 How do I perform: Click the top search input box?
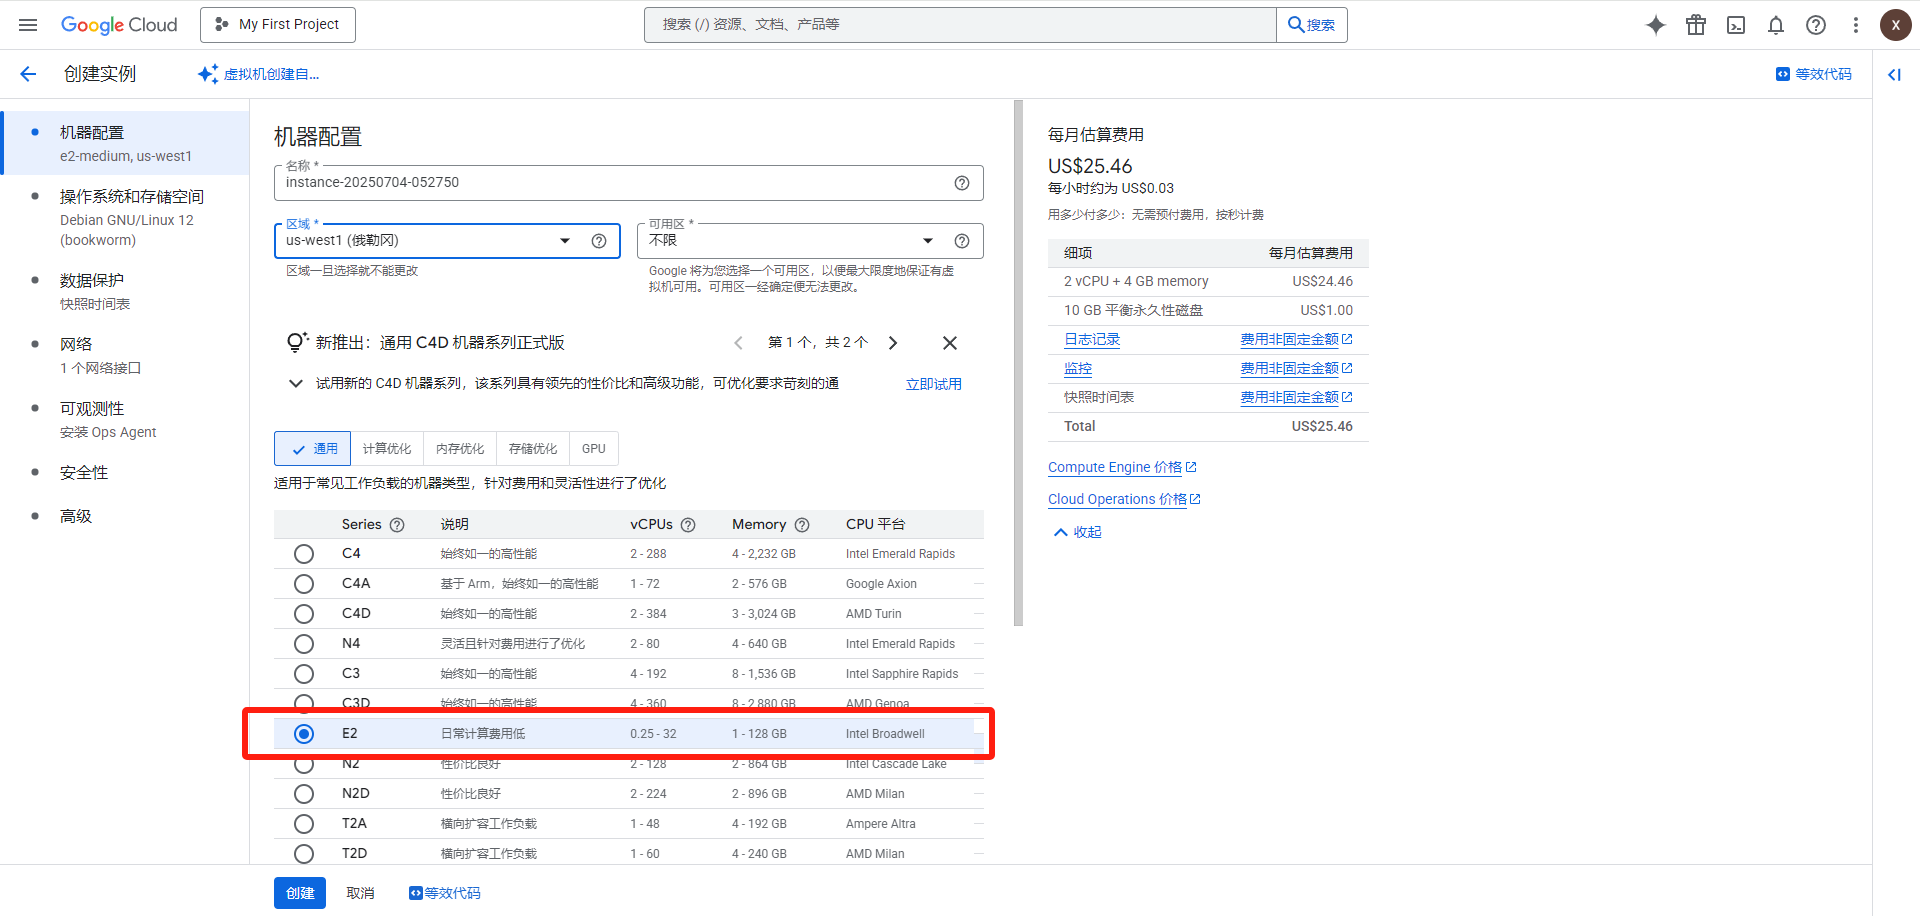[x=960, y=25]
